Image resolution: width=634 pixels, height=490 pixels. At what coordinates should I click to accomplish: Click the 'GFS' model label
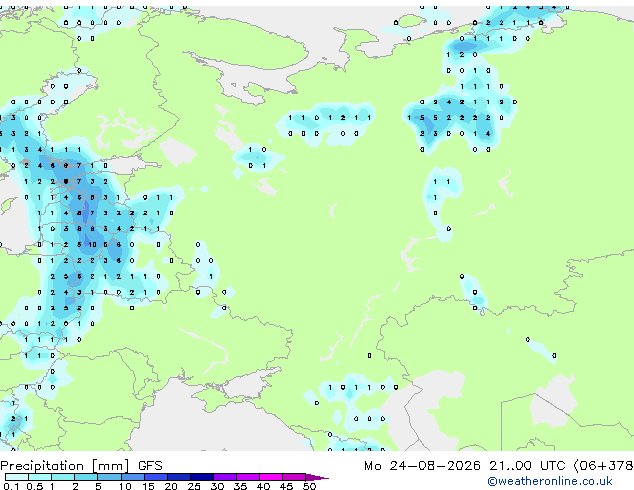click(150, 466)
